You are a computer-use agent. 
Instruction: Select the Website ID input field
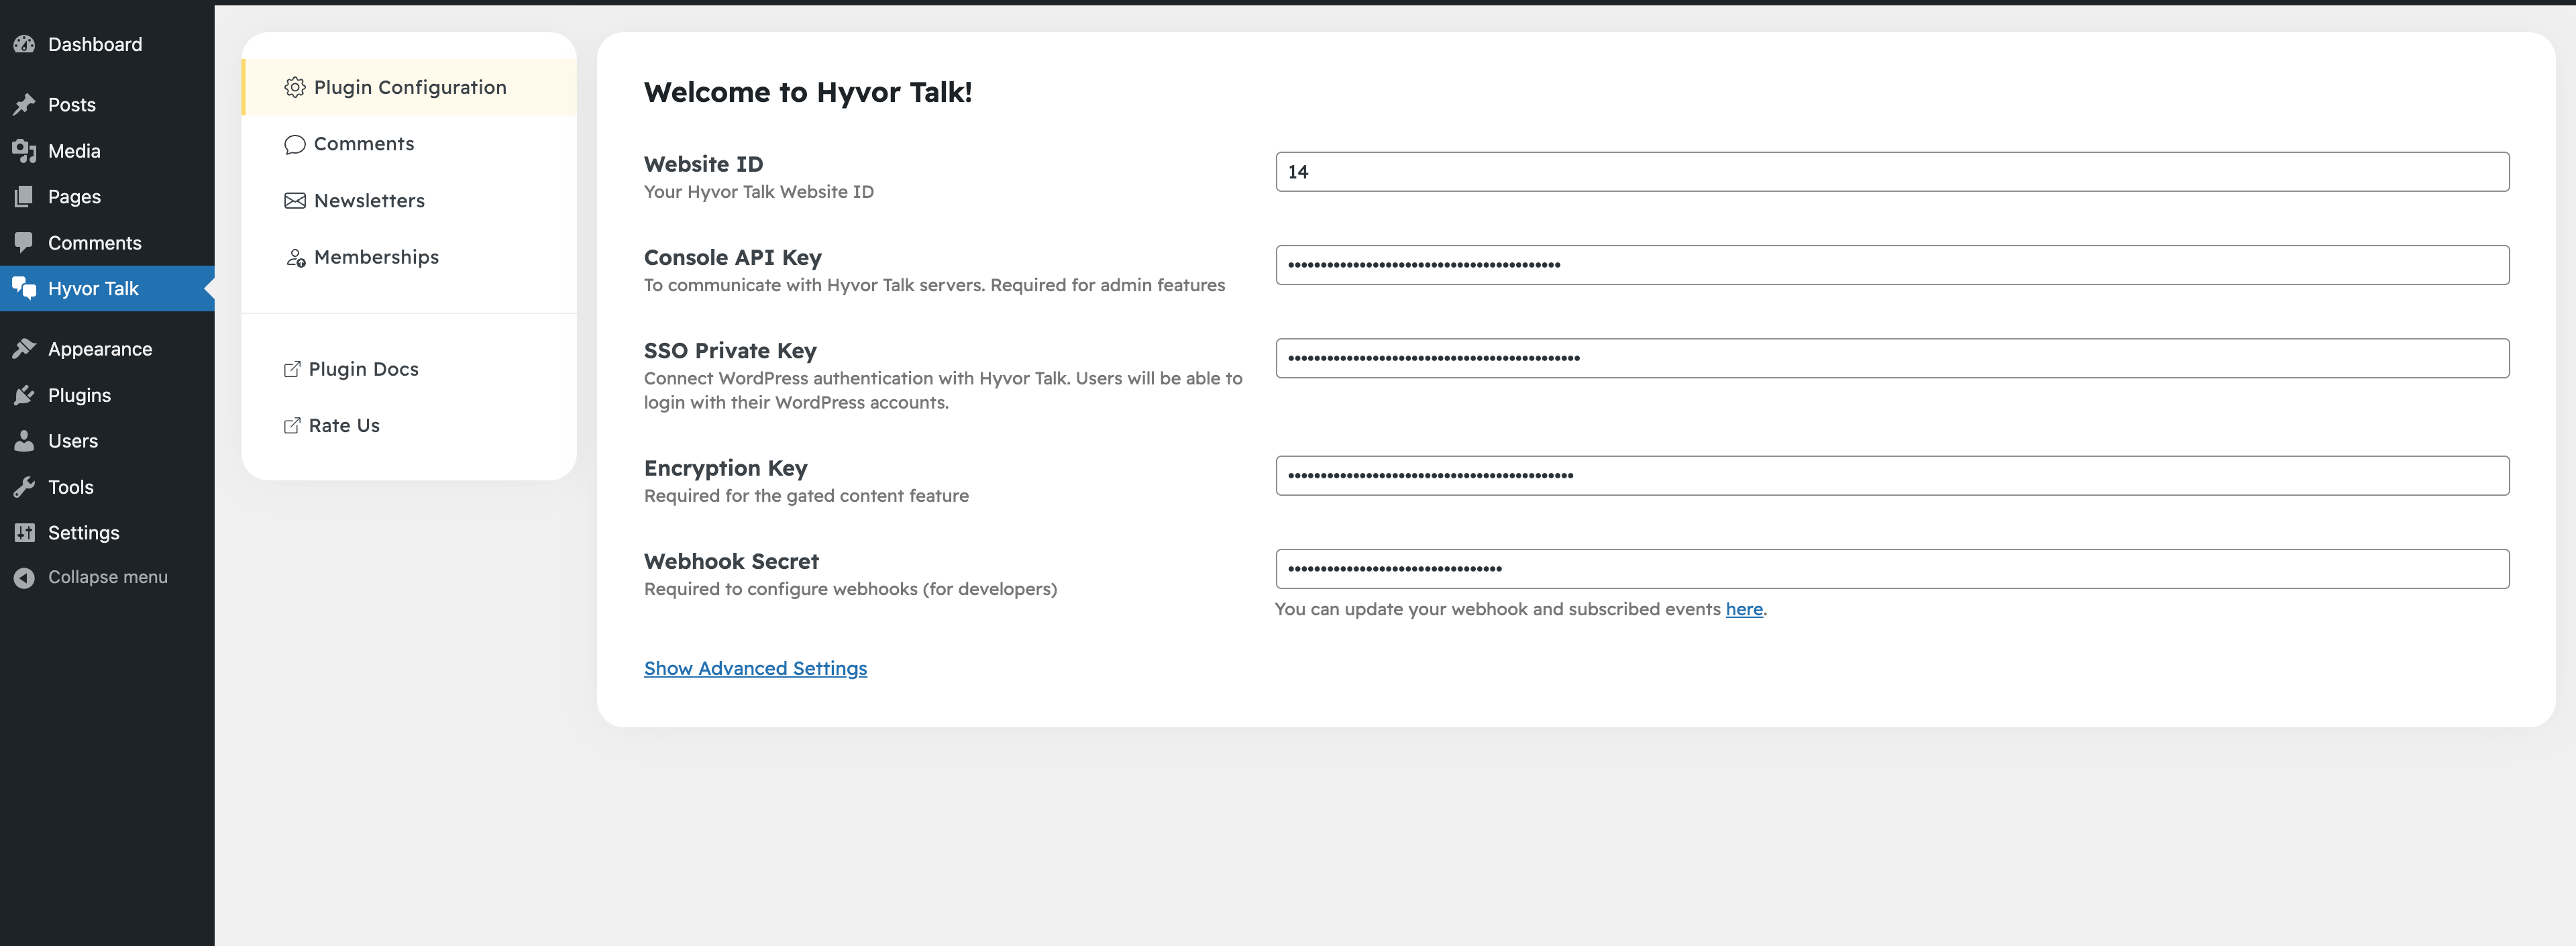(x=1891, y=171)
